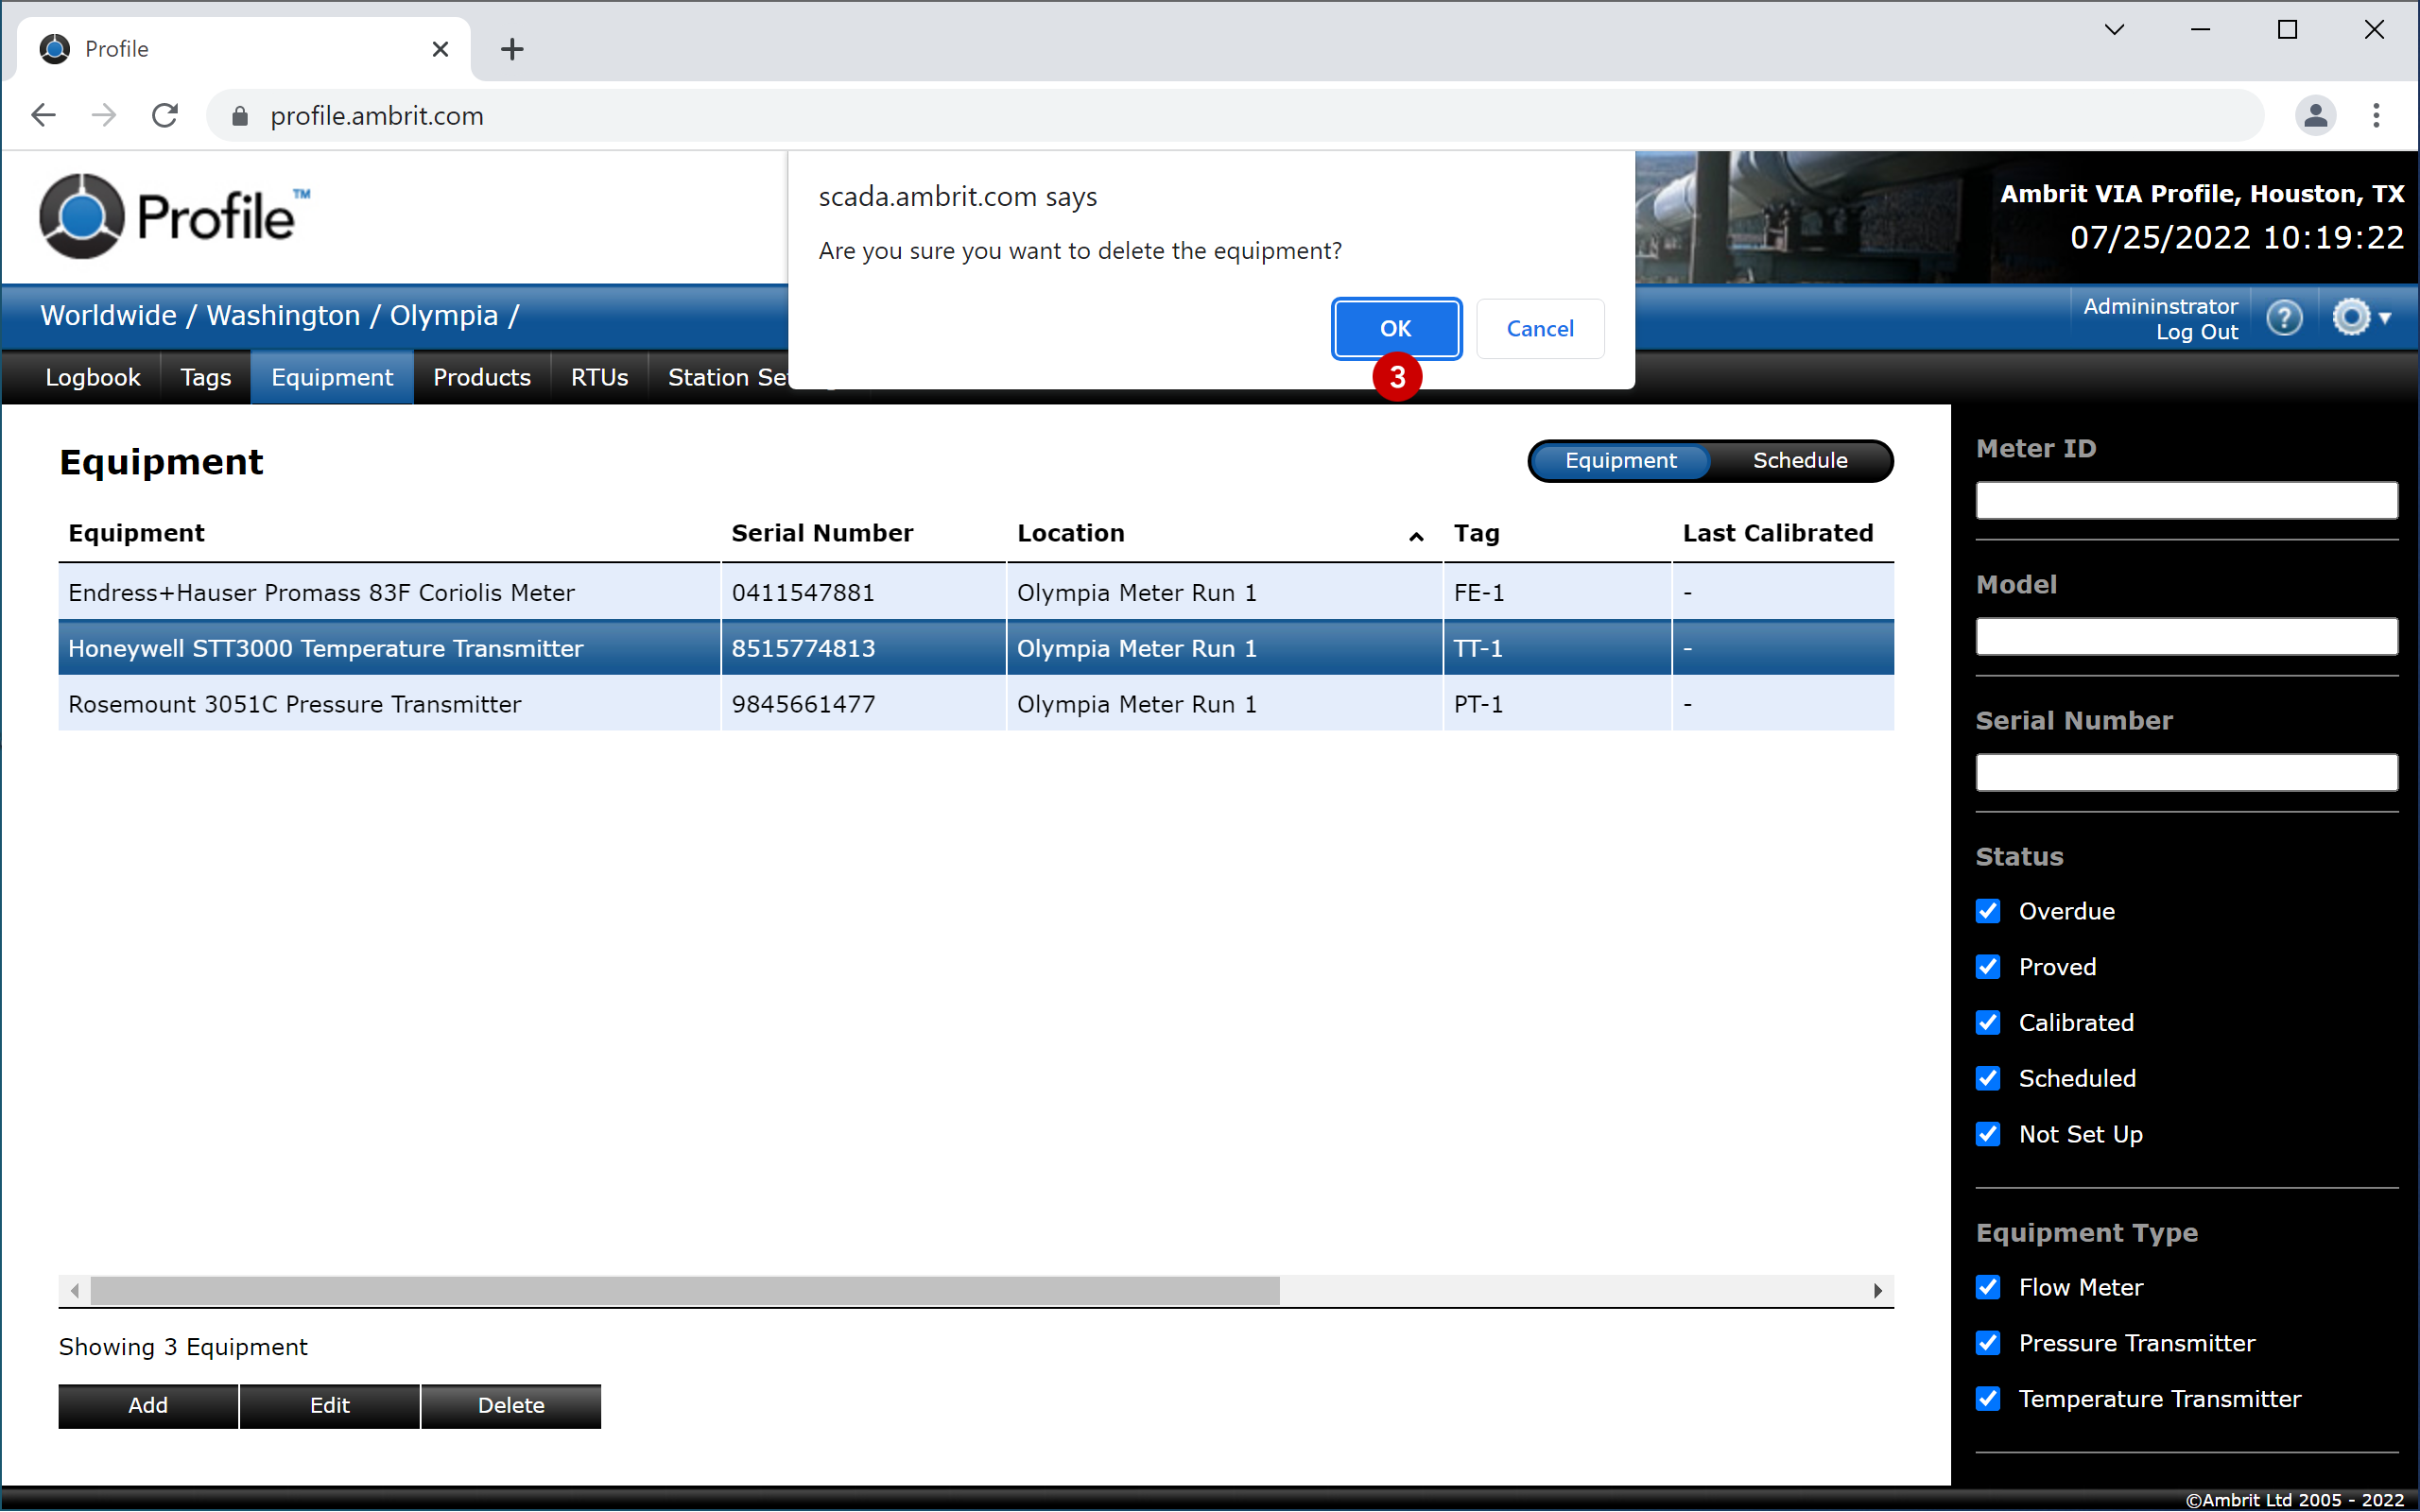This screenshot has height=1512, width=2420.
Task: Click the Worldwide breadcrumb link
Action: pos(108,315)
